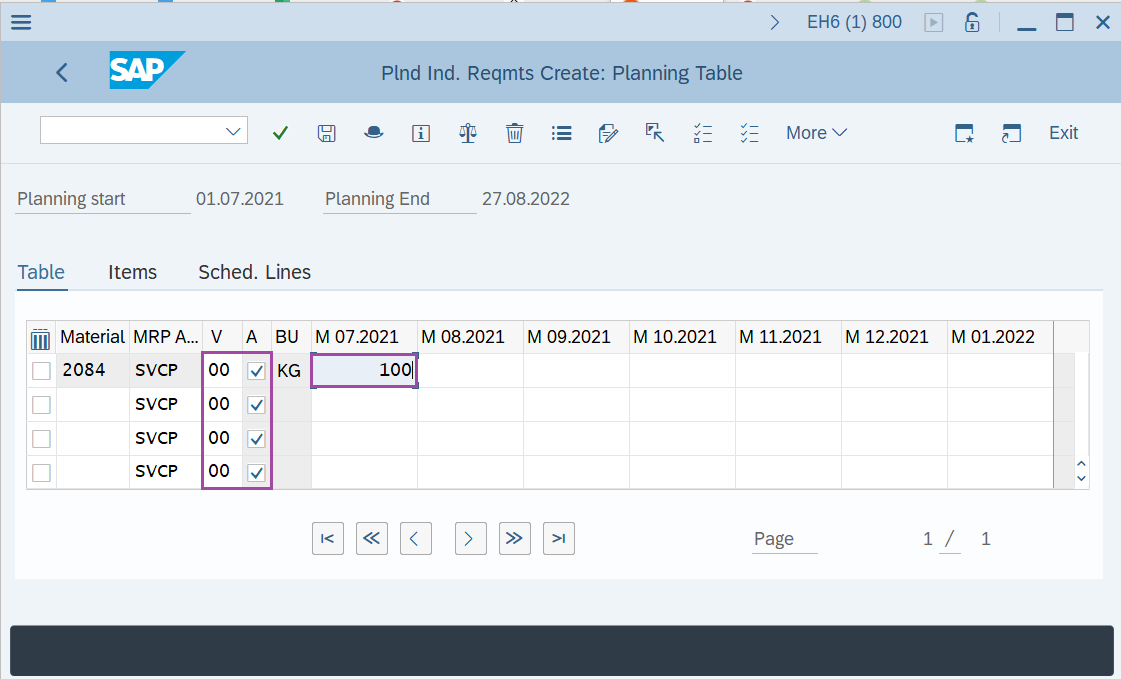Click the Exit button

1063,133
